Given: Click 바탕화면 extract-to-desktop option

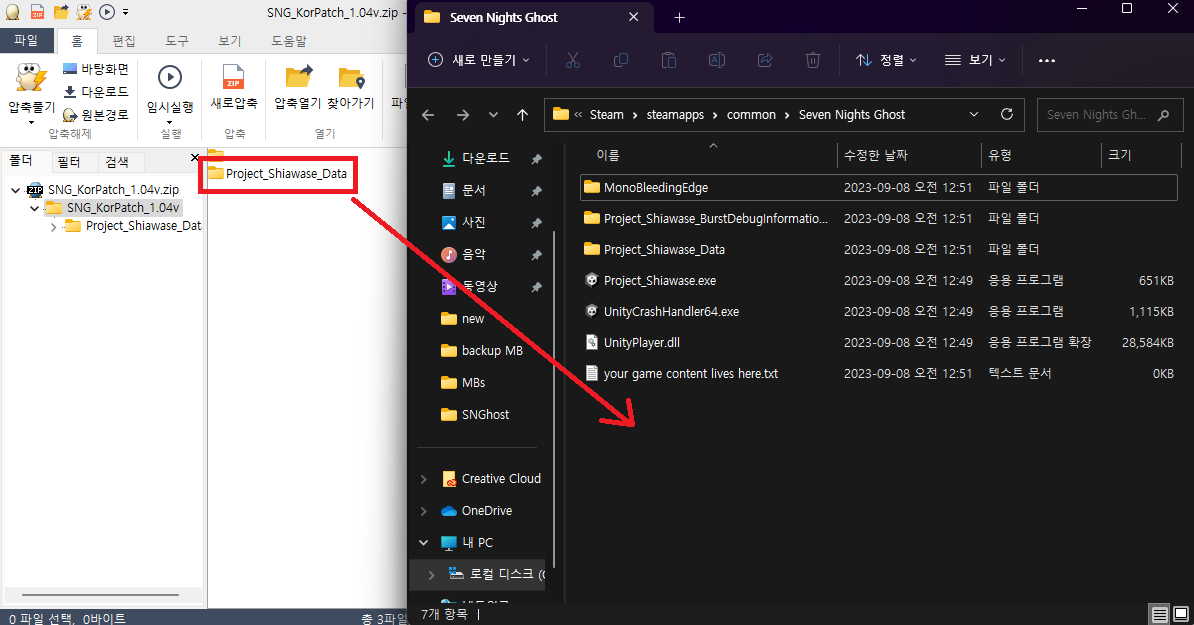Looking at the screenshot, I should [x=96, y=69].
